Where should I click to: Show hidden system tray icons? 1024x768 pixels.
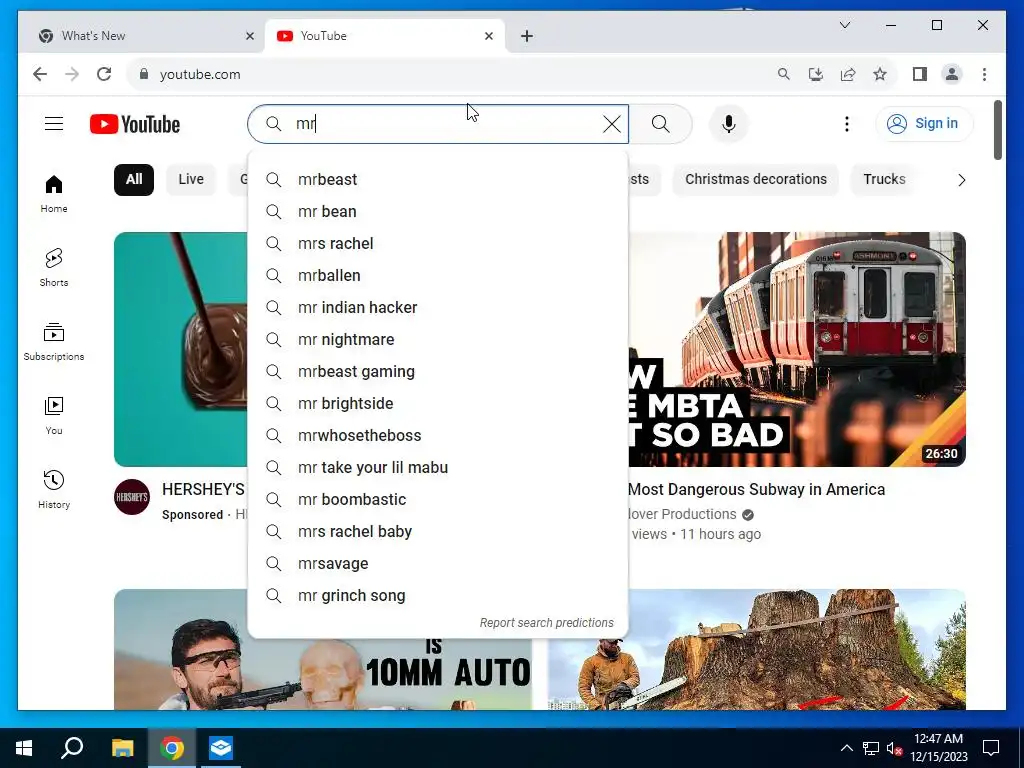pyautogui.click(x=846, y=748)
